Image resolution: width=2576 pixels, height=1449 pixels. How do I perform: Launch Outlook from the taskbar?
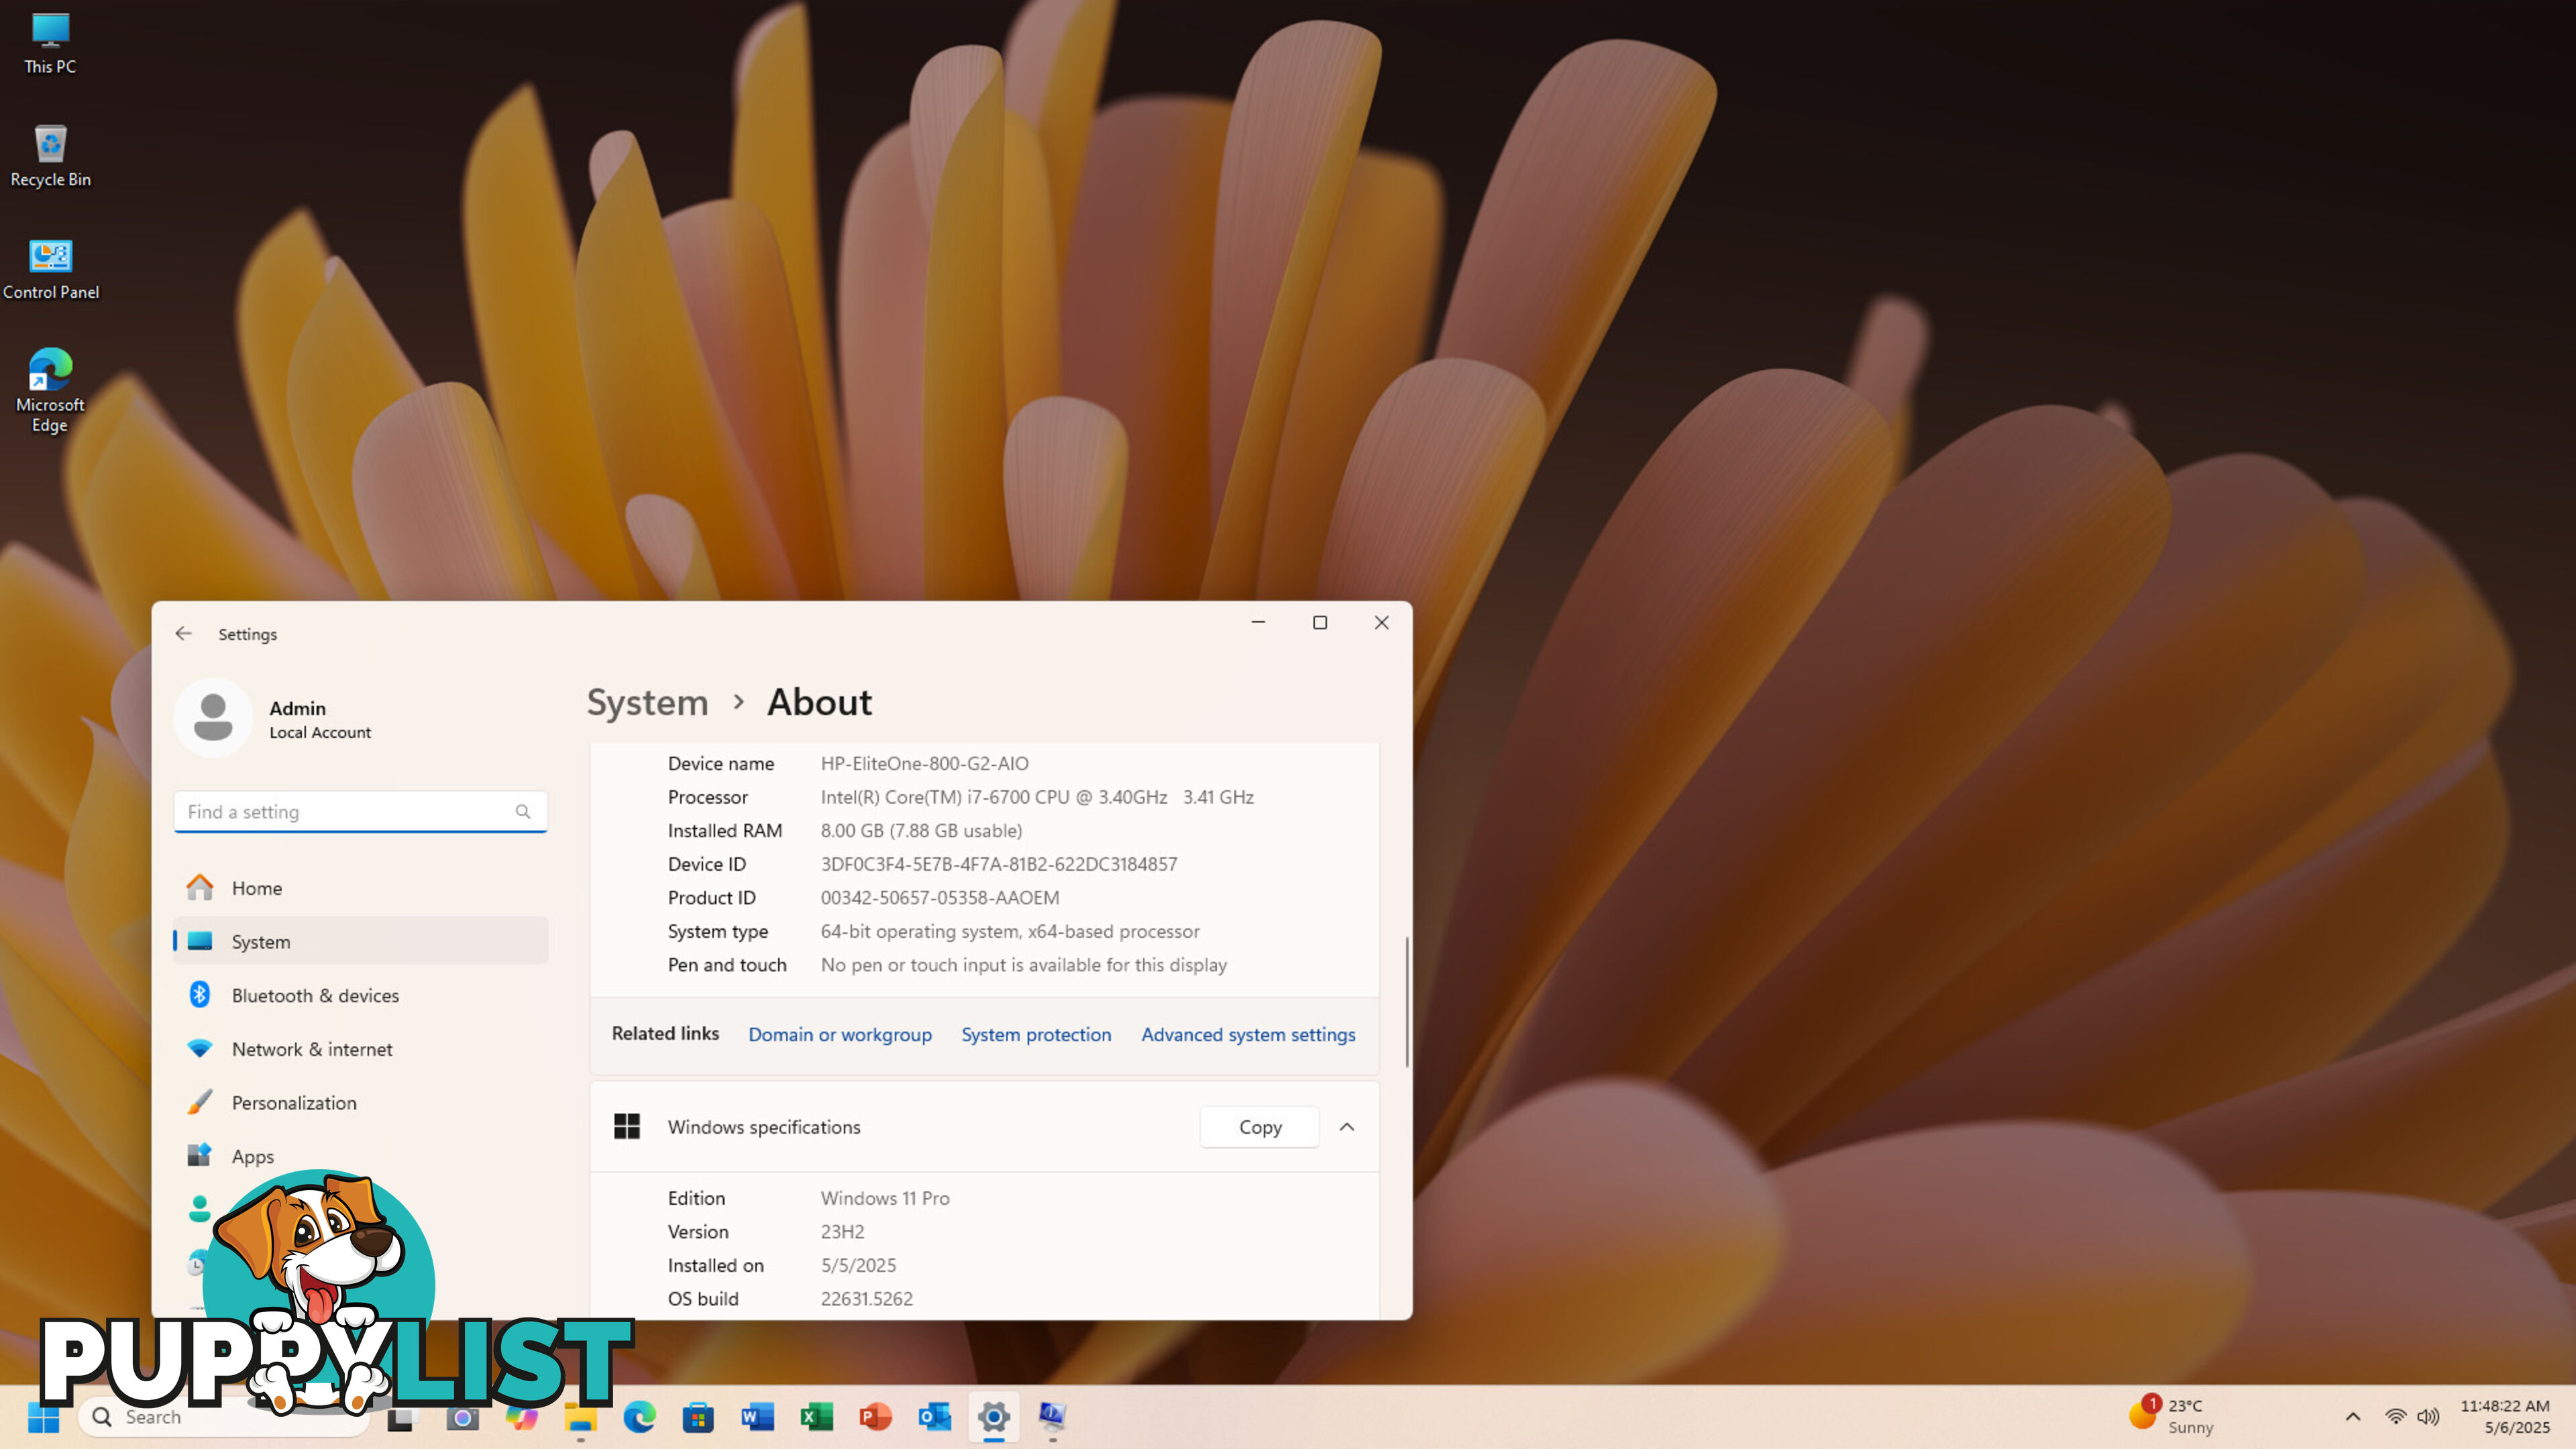(x=934, y=1416)
